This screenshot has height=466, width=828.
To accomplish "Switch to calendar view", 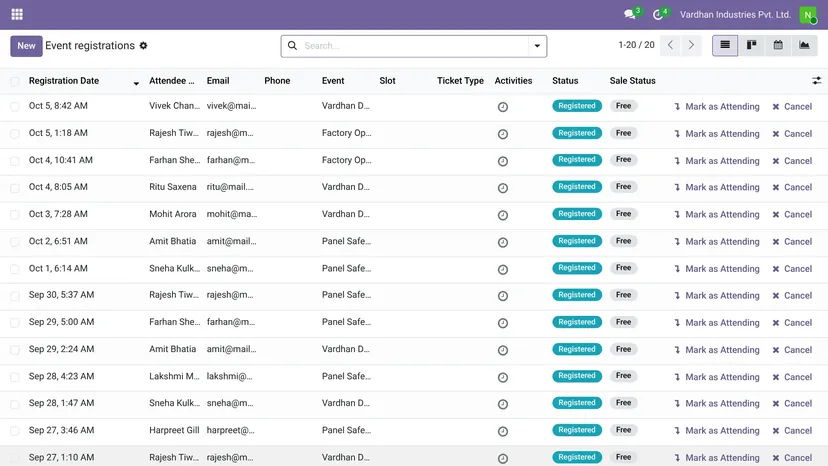I will (778, 45).
